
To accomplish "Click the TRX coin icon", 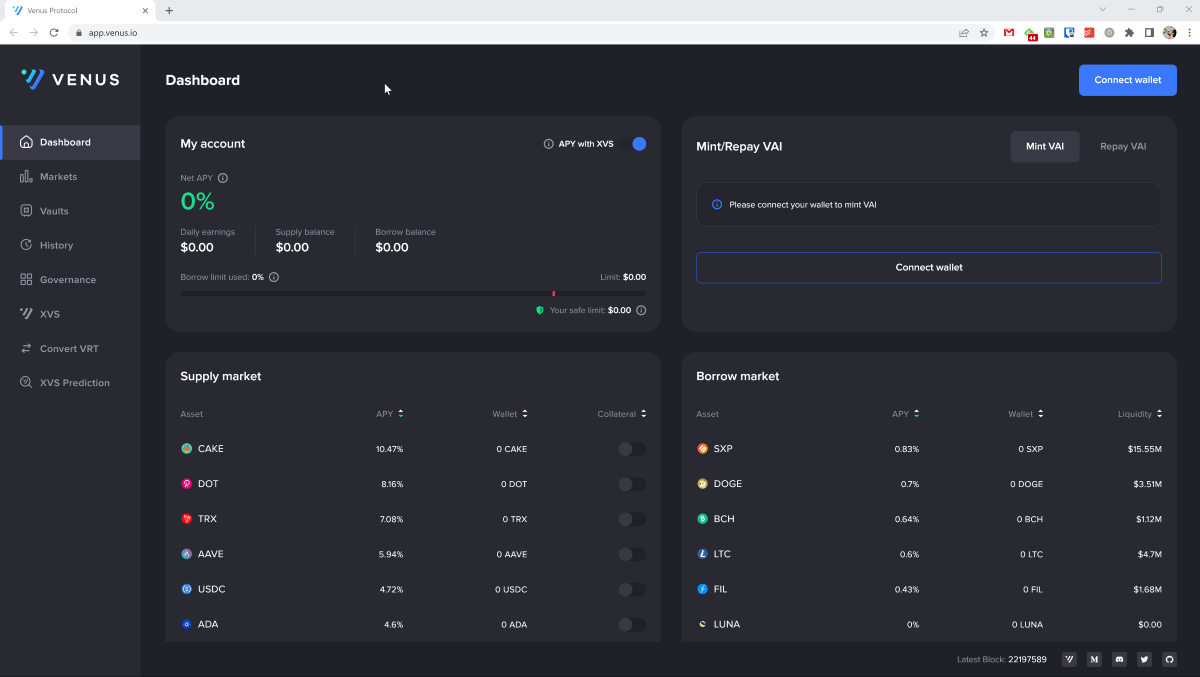I will pos(186,519).
